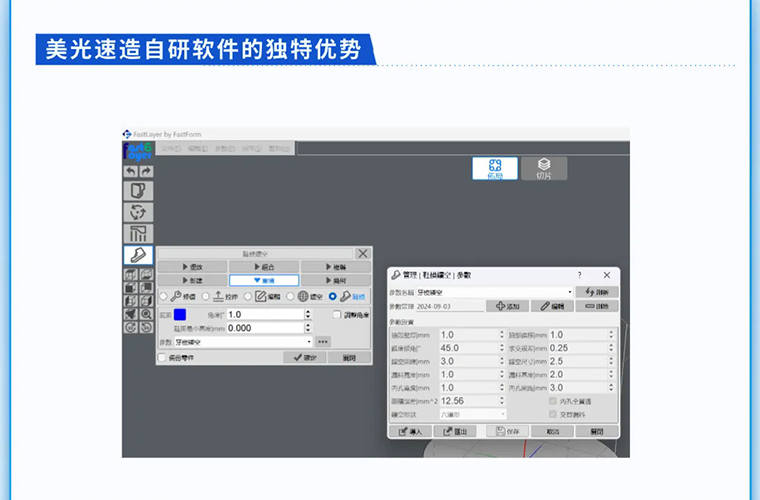Click the magnifier zoom icon in sidebar
The height and width of the screenshot is (500, 760).
point(146,314)
